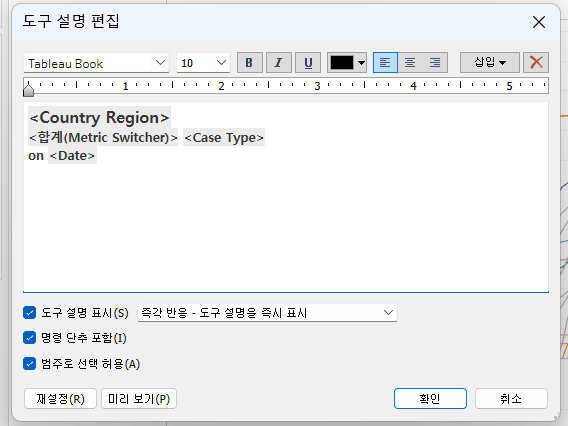Confirm with the 확인 button
568x426 pixels.
[430, 398]
